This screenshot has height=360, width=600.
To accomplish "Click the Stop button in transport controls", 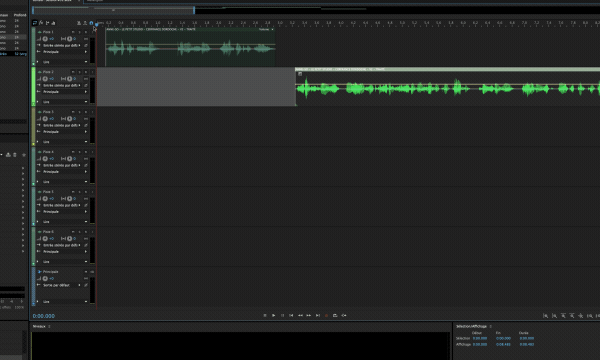I will point(265,316).
